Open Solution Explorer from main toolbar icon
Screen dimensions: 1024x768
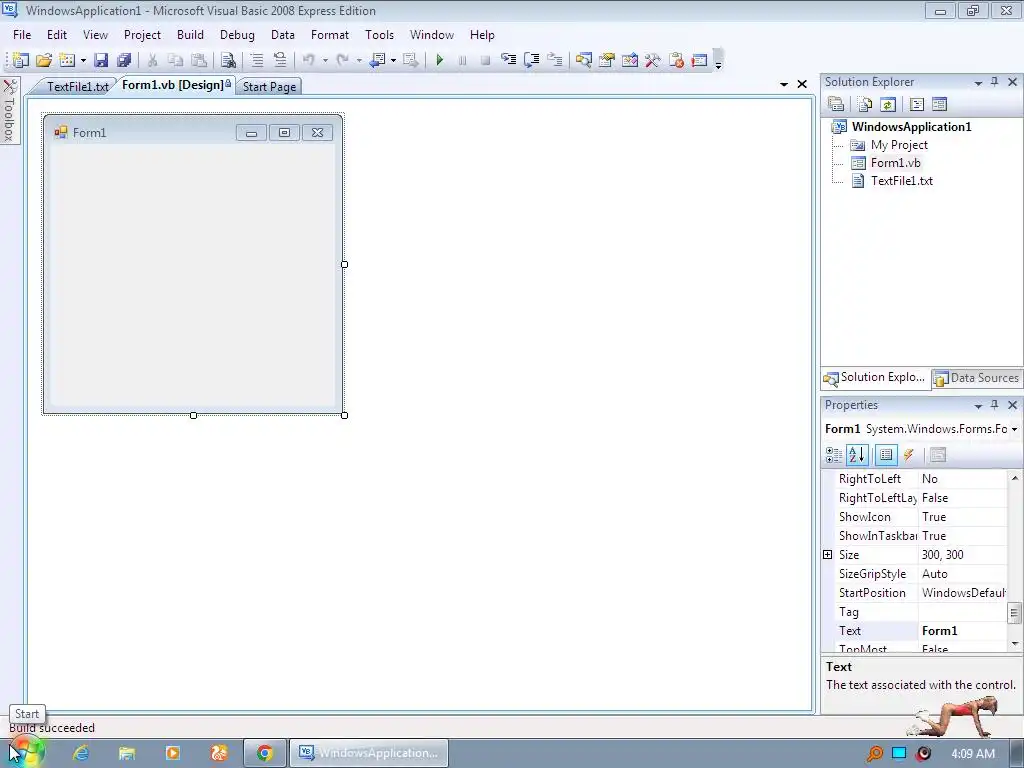click(584, 60)
